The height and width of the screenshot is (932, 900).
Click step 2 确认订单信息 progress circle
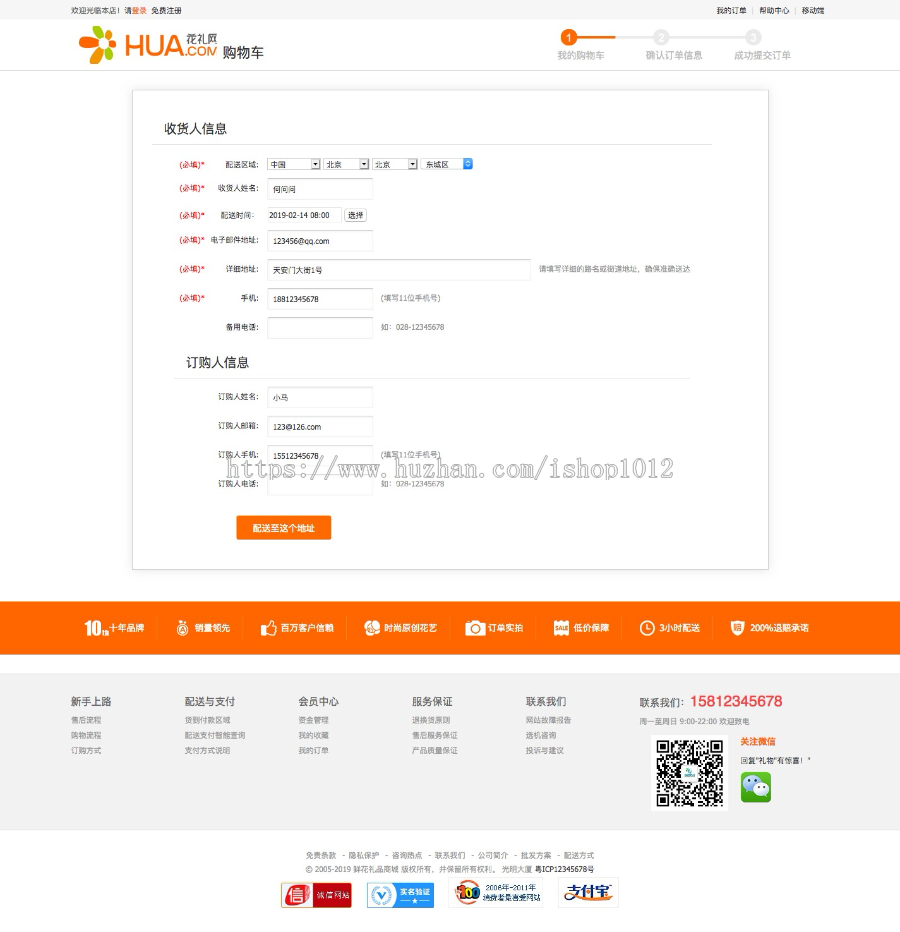click(x=661, y=36)
